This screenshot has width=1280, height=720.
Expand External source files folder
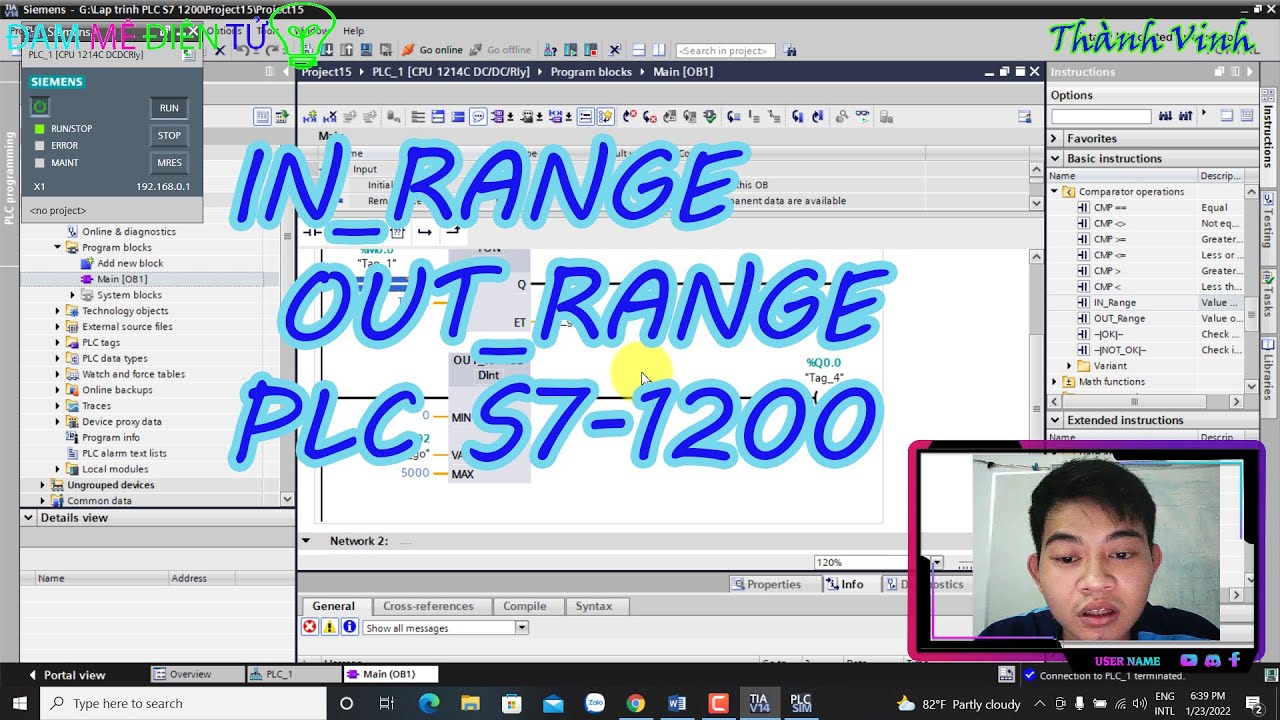pos(58,326)
